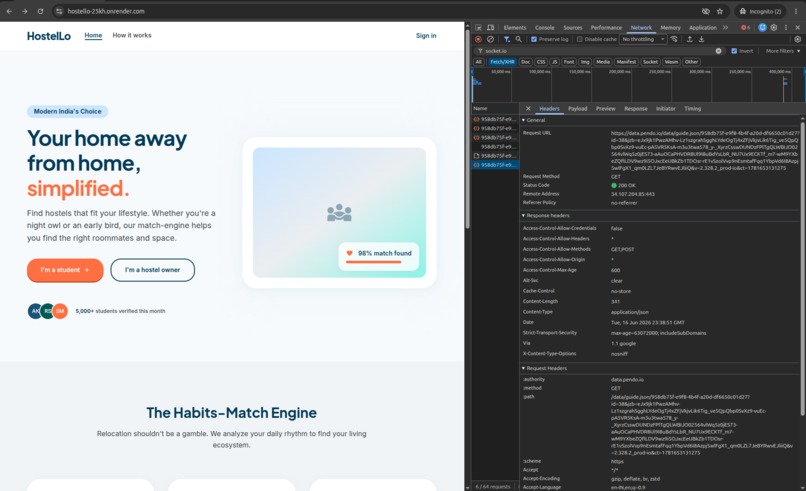Toggle the CSS type filter
Image resolution: width=806 pixels, height=491 pixels.
point(541,62)
